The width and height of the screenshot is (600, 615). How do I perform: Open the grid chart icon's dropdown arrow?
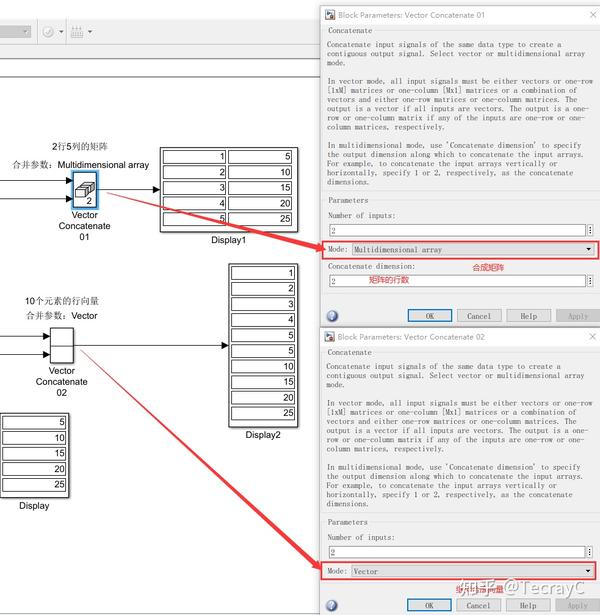click(90, 32)
